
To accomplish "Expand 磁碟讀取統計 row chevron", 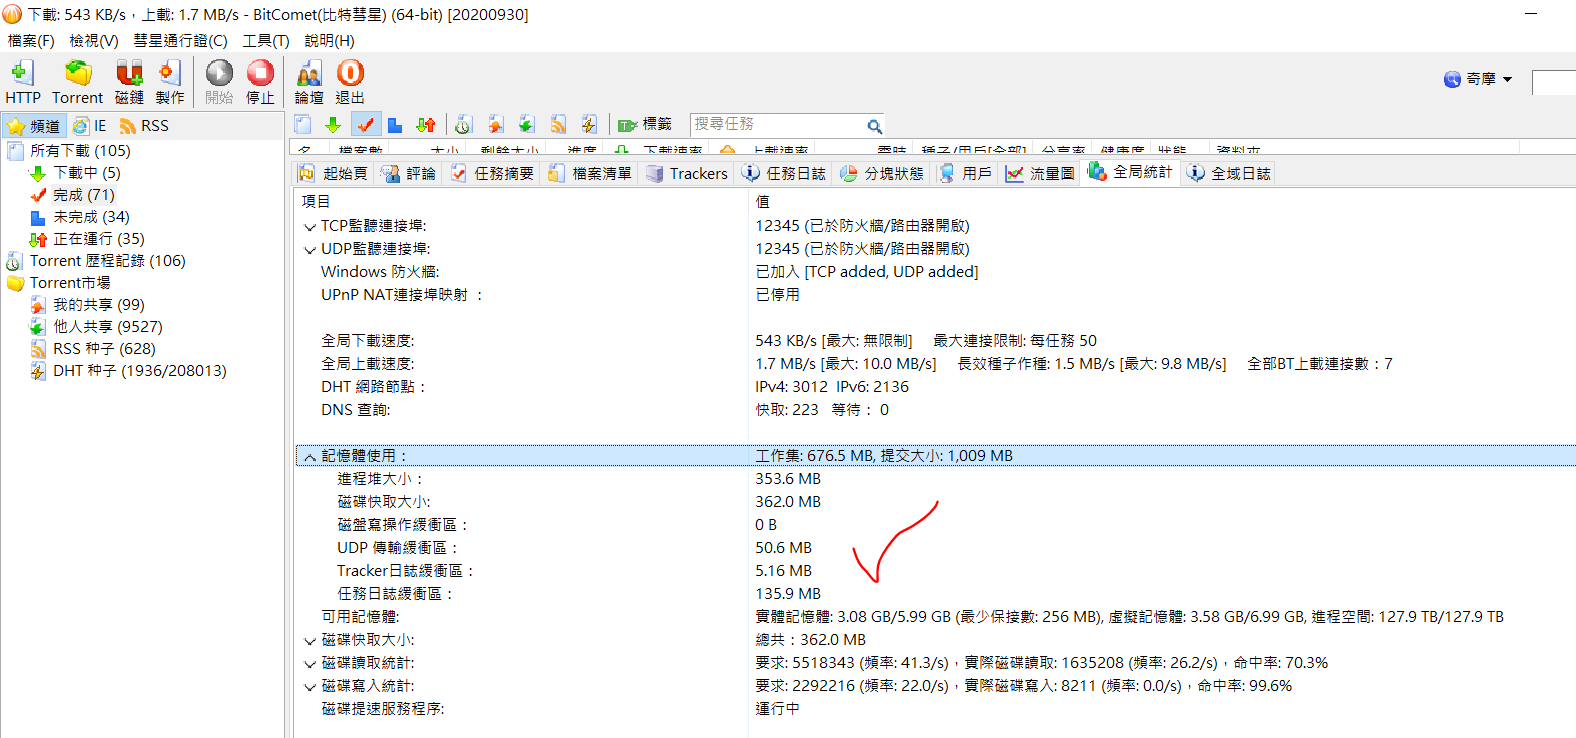I will click(x=310, y=664).
